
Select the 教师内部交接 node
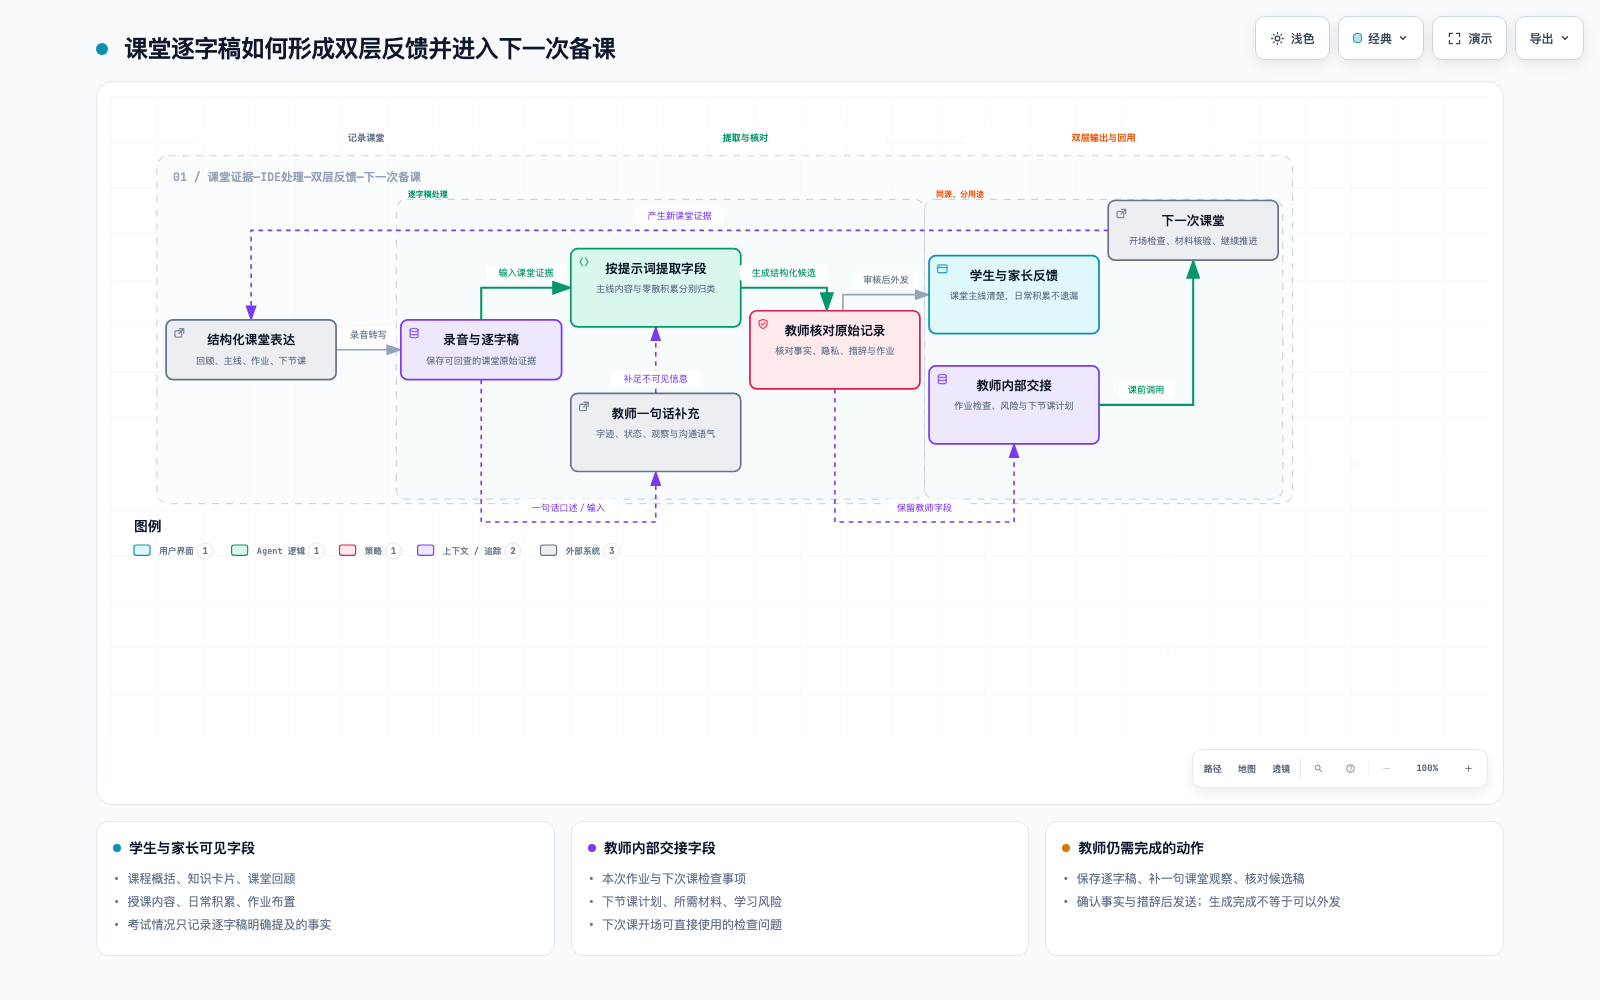(1014, 405)
